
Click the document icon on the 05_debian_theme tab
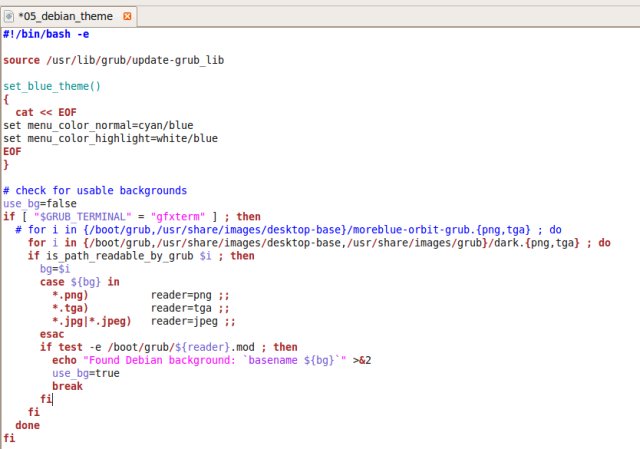pos(10,18)
